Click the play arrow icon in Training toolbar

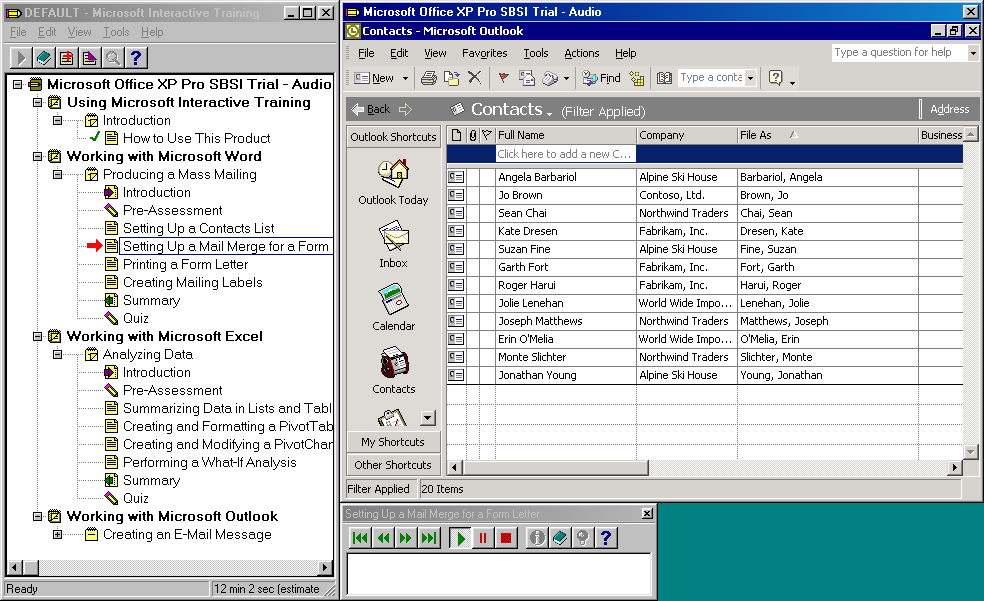coord(21,58)
